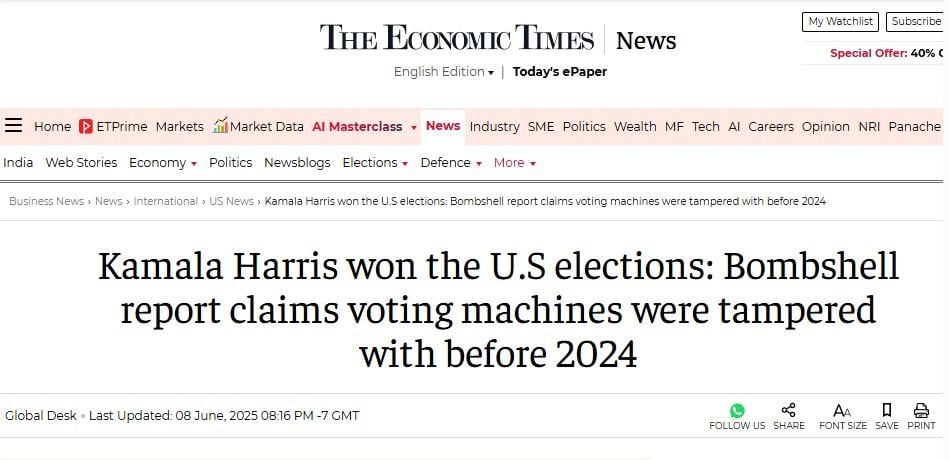This screenshot has height=460, width=949.
Task: Expand the English Edition dropdown
Action: (444, 72)
